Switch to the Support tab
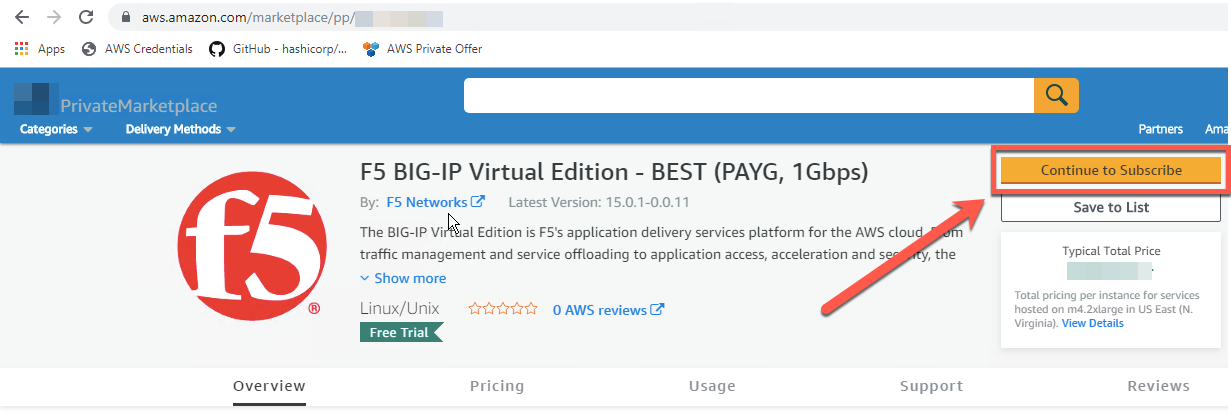Screen dimensions: 1231x417 (931, 386)
